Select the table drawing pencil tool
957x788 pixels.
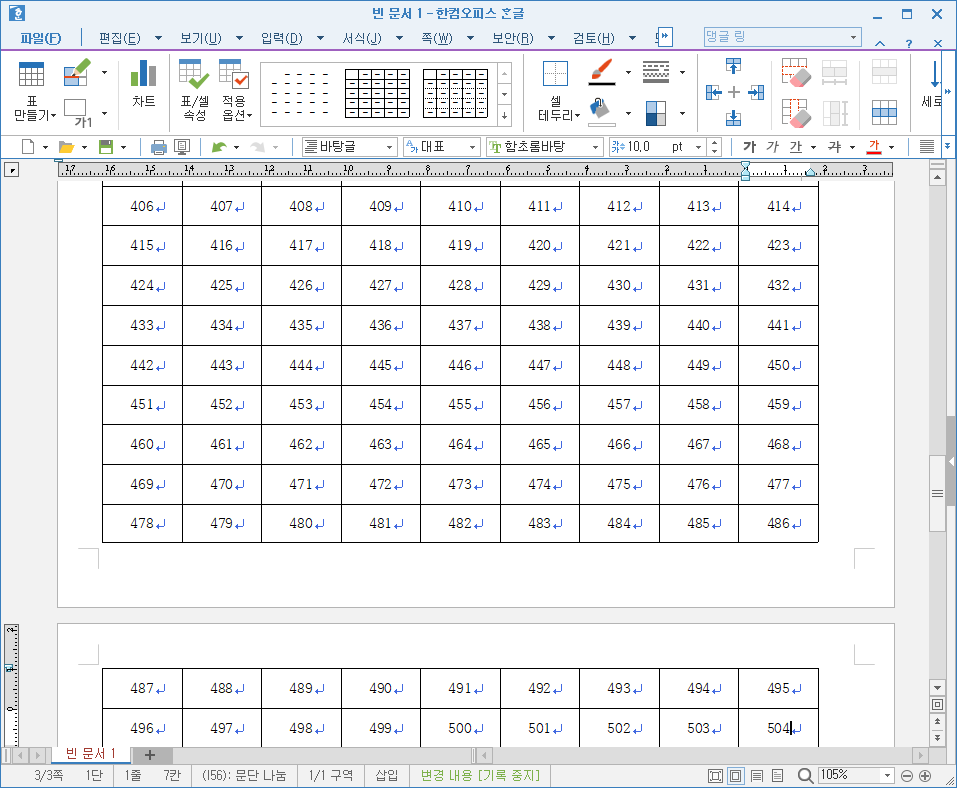[76, 73]
